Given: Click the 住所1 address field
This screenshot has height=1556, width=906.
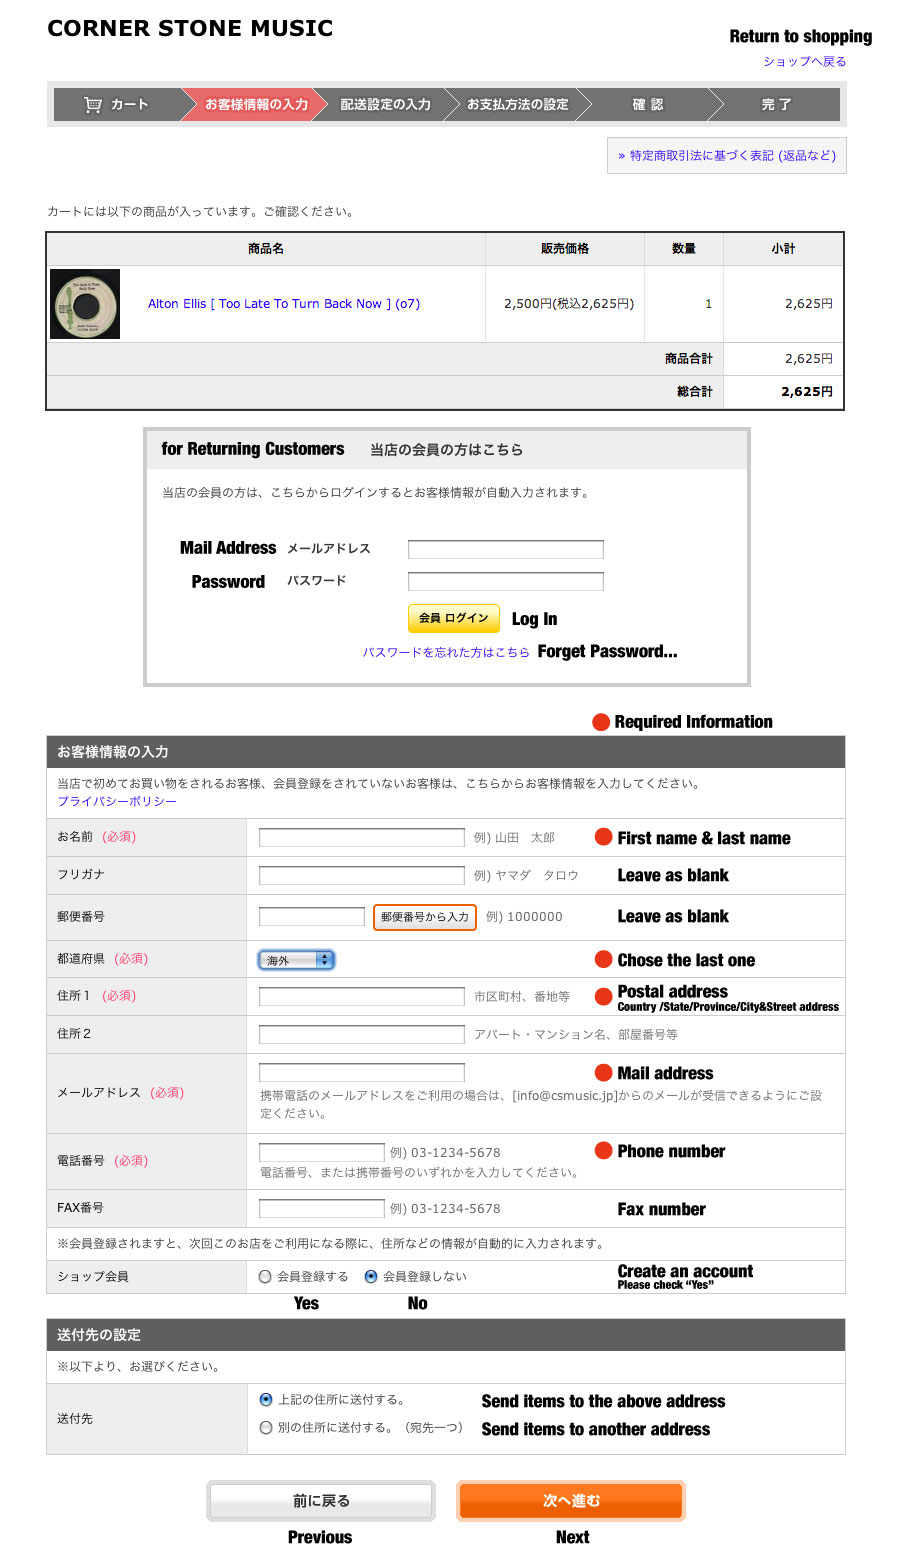Looking at the screenshot, I should (x=362, y=997).
